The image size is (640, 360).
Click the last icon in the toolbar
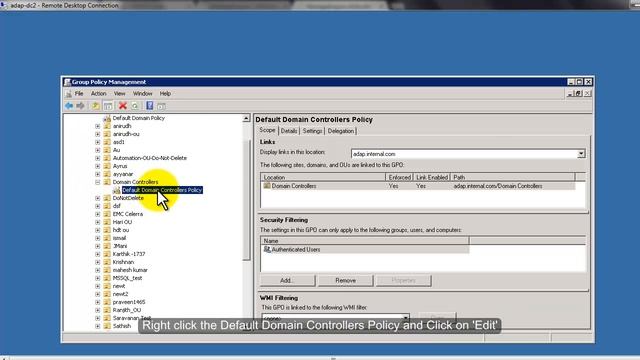[162, 107]
